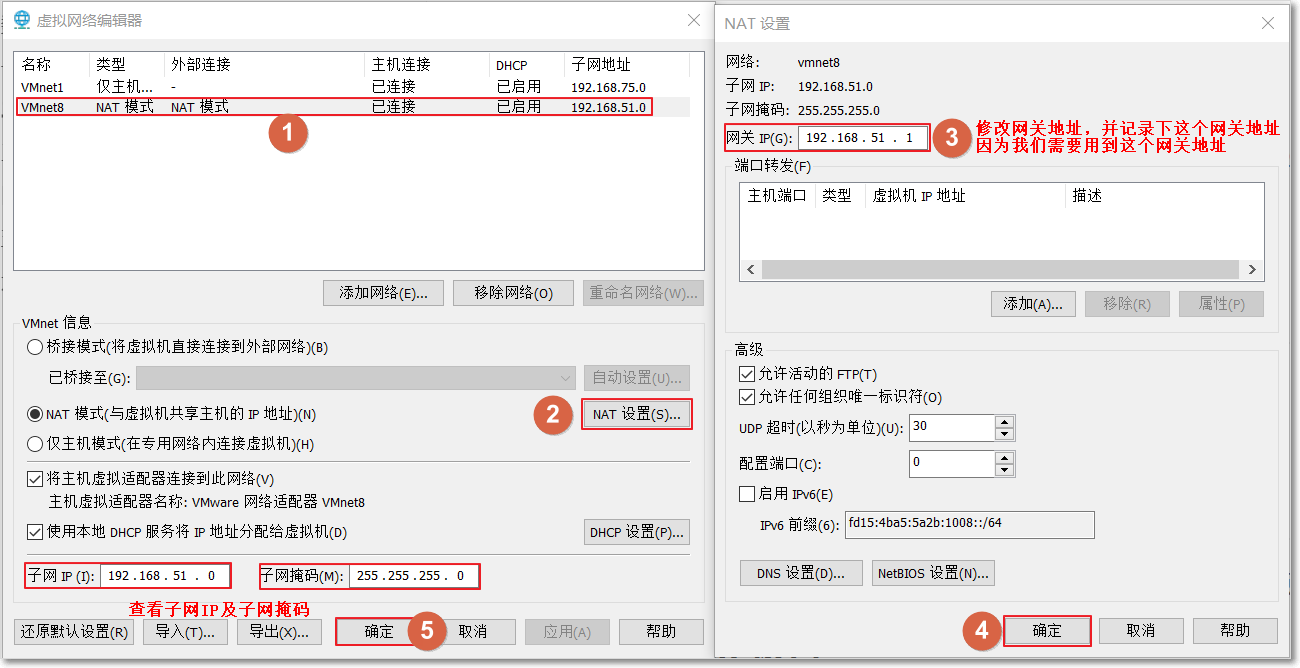1300x668 pixels.
Task: Click the 移除网络(O) button
Action: coord(514,293)
